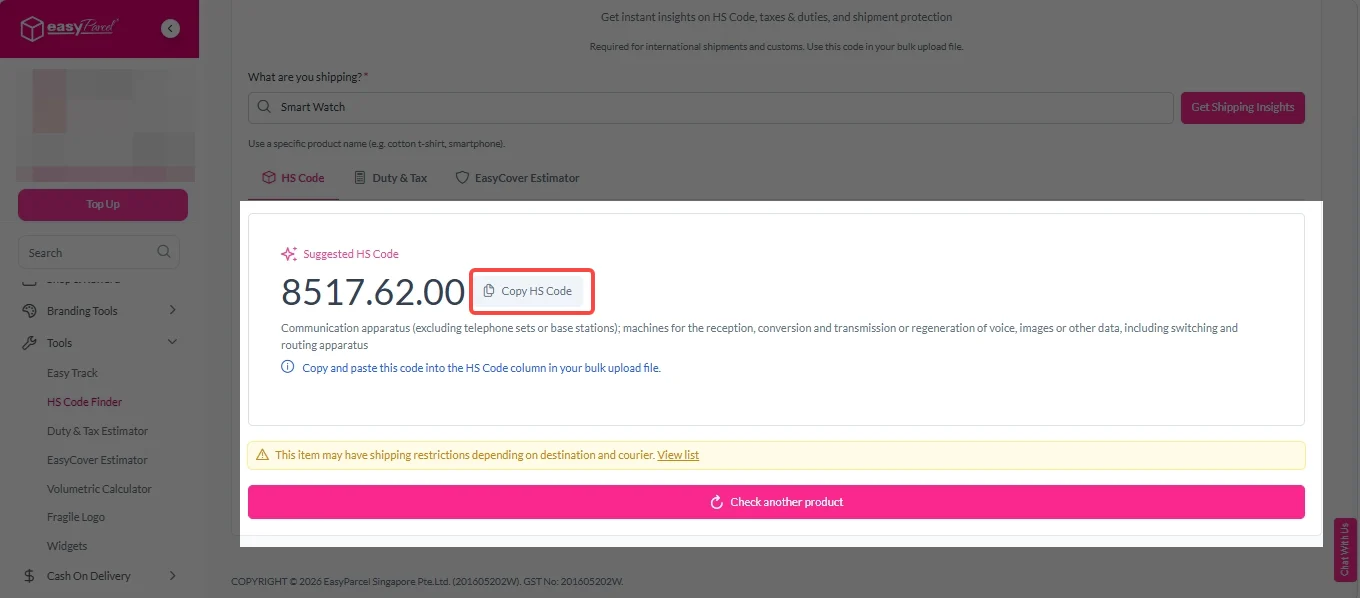
Task: Open Volumetric Calculator in the sidebar
Action: coord(99,489)
